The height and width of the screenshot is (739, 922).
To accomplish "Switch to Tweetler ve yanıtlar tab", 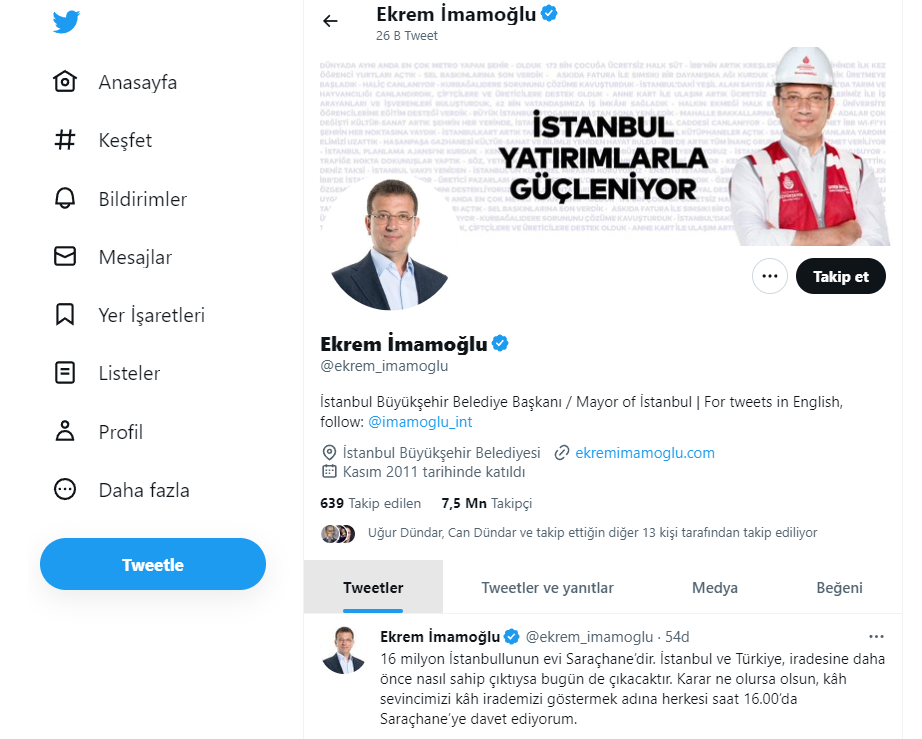I will 547,587.
